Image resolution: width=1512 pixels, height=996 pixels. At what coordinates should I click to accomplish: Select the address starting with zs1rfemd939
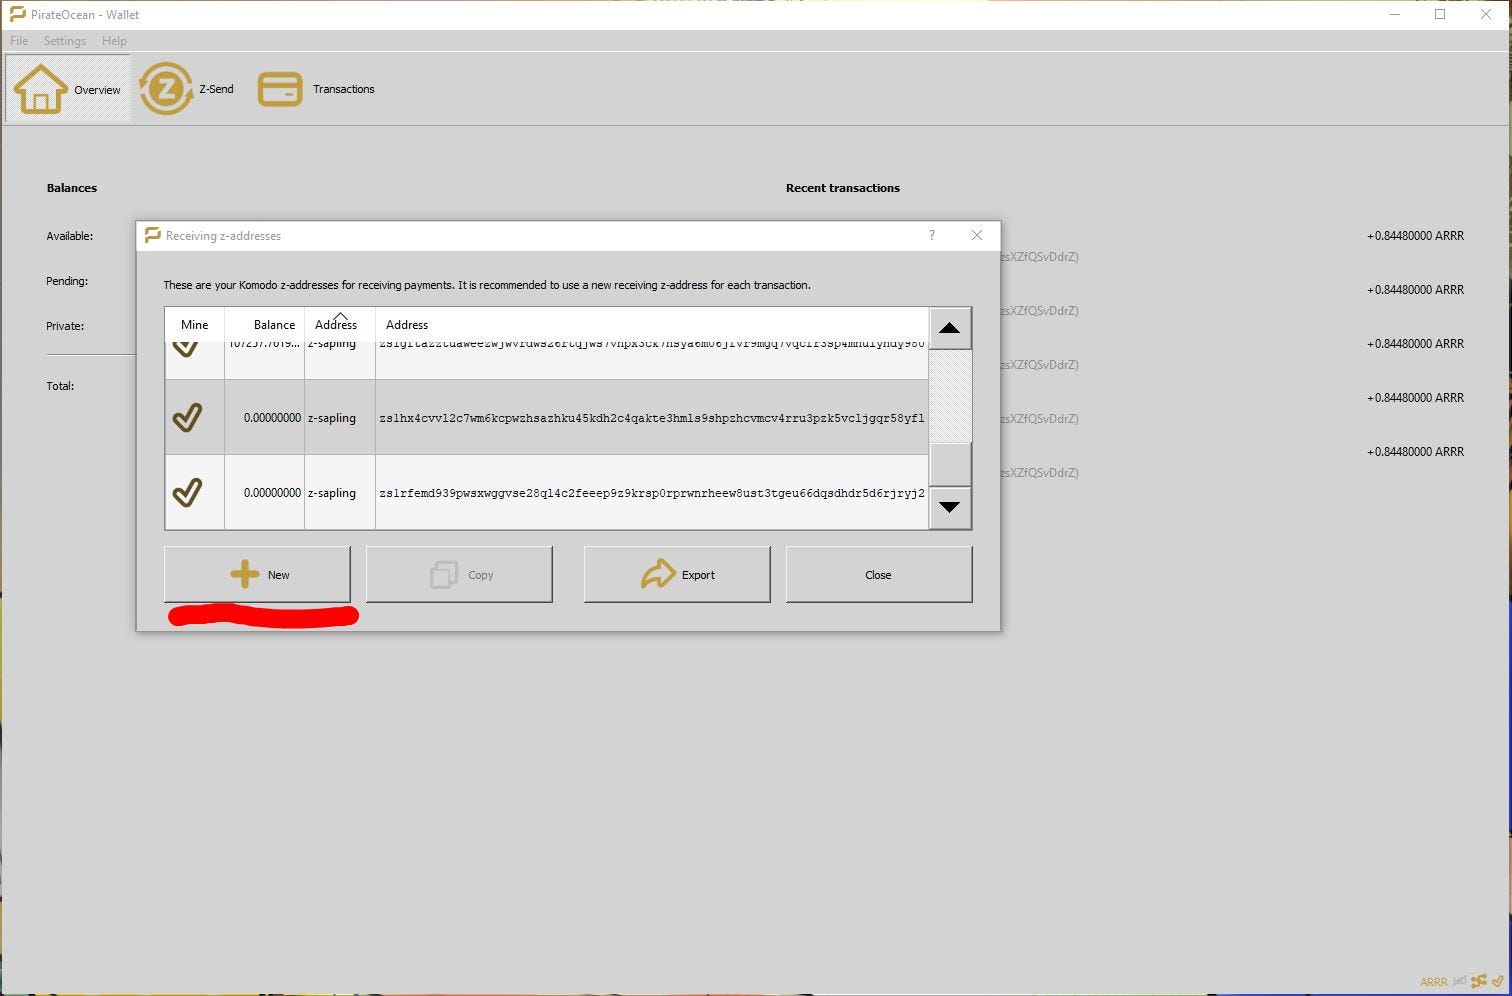click(x=652, y=493)
